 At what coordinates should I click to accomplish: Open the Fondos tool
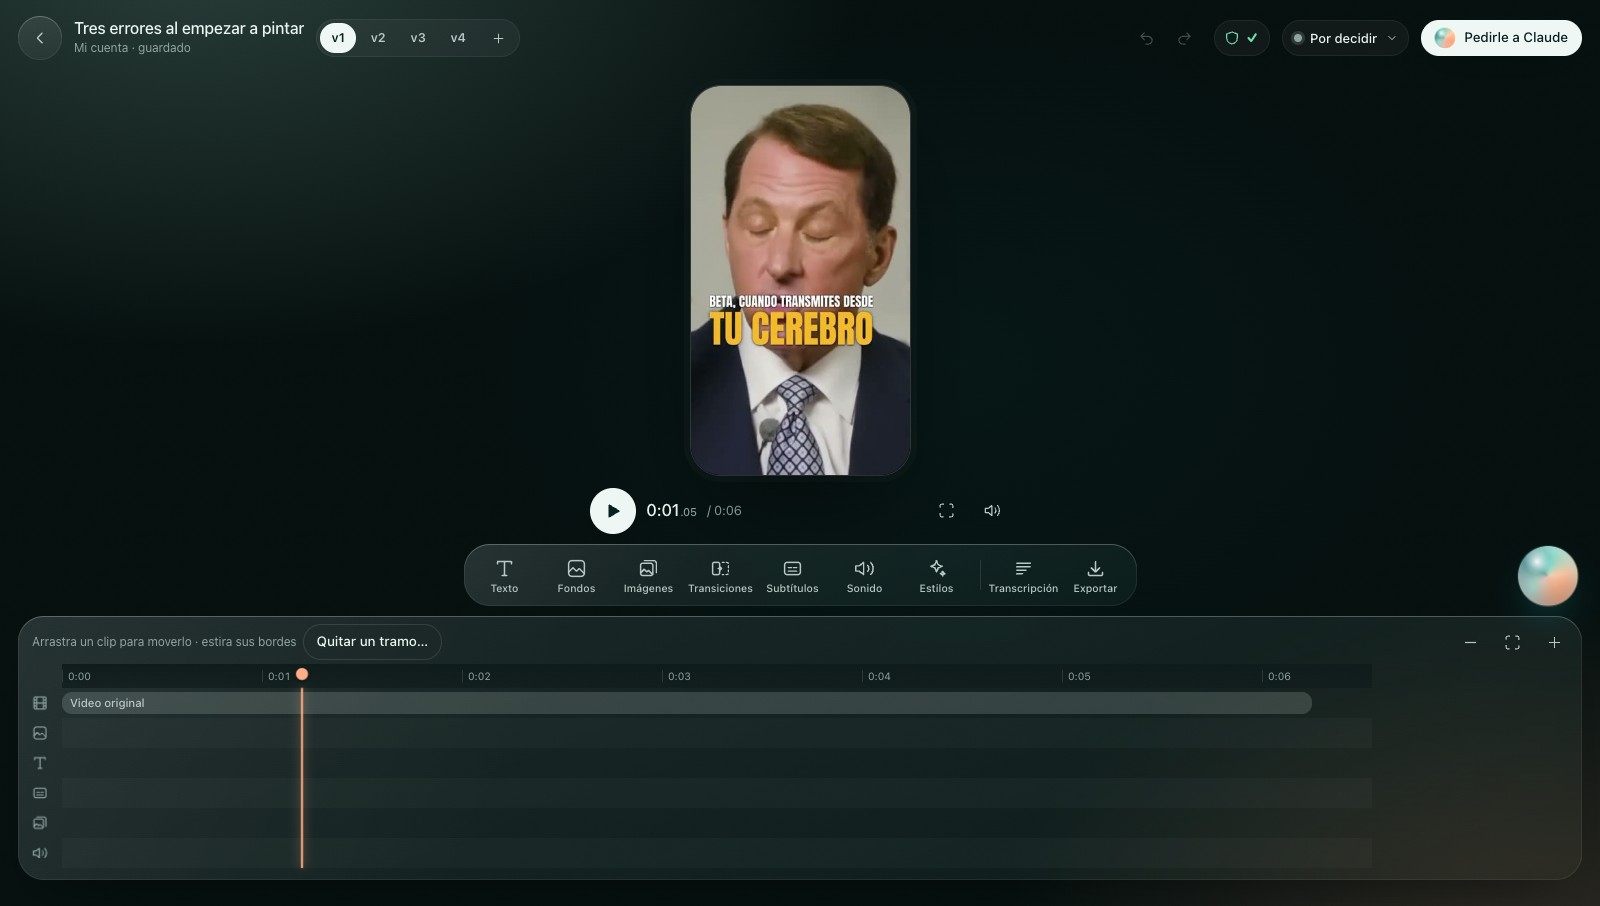point(576,576)
